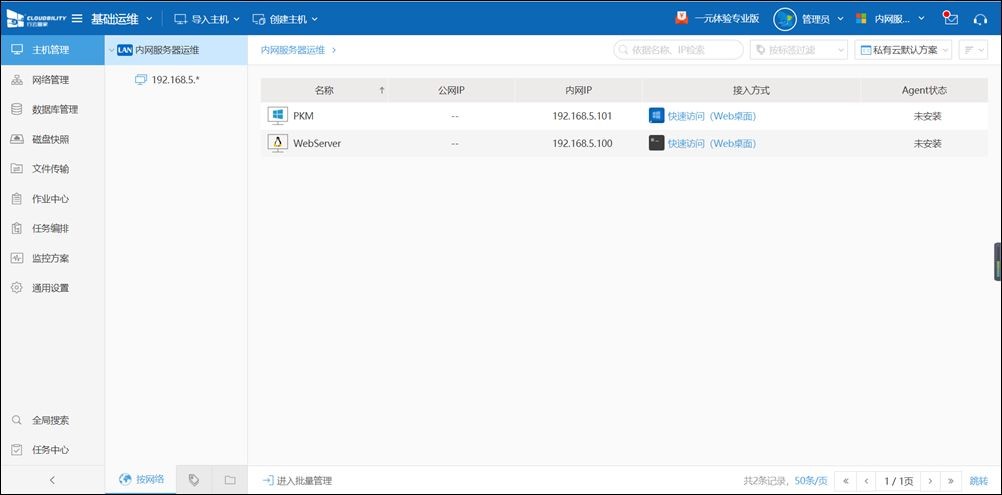Click the hamburger menu icon beside the logo

[78, 18]
